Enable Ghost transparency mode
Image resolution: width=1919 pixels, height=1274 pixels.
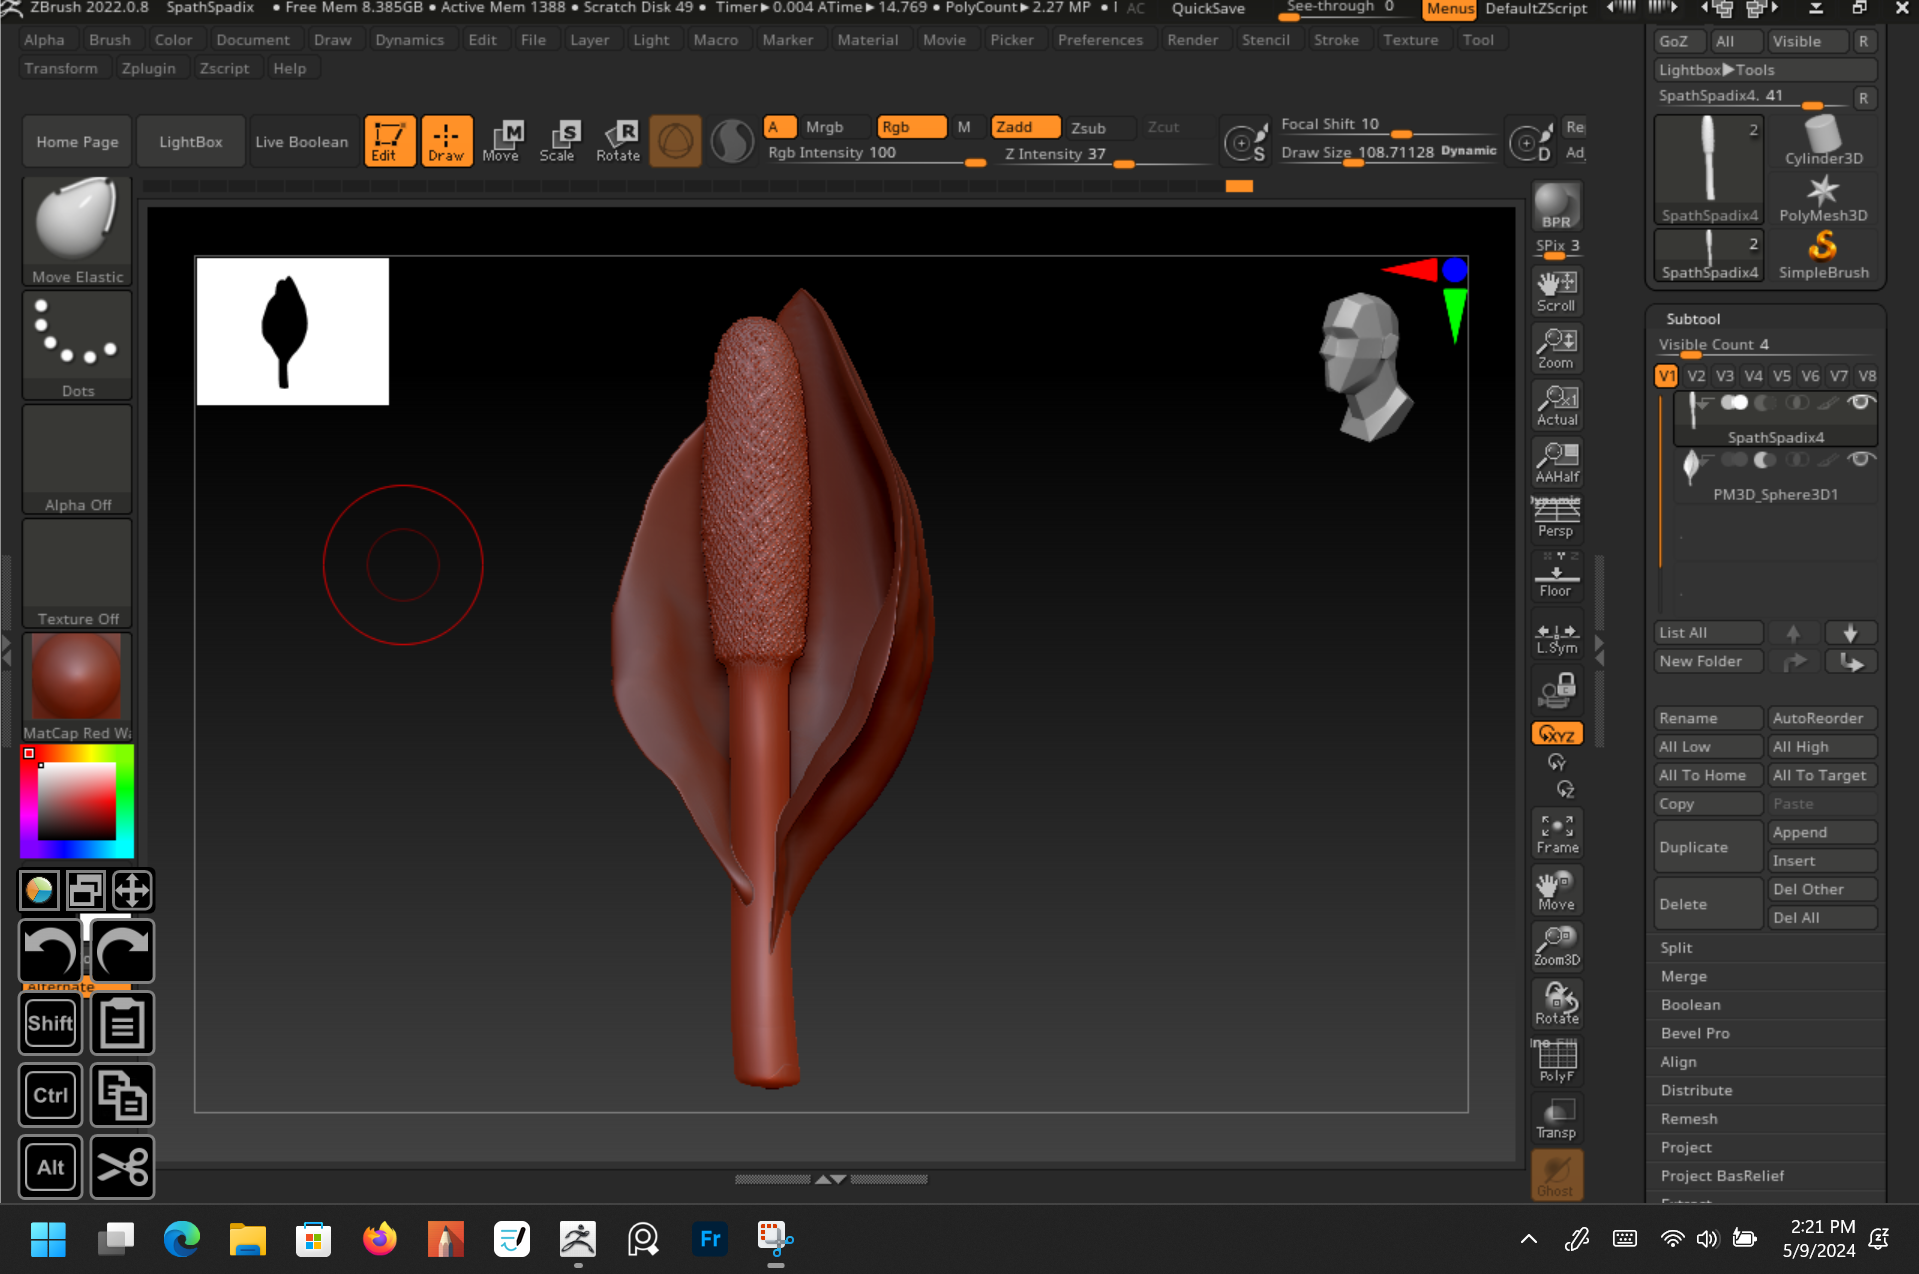point(1556,1174)
